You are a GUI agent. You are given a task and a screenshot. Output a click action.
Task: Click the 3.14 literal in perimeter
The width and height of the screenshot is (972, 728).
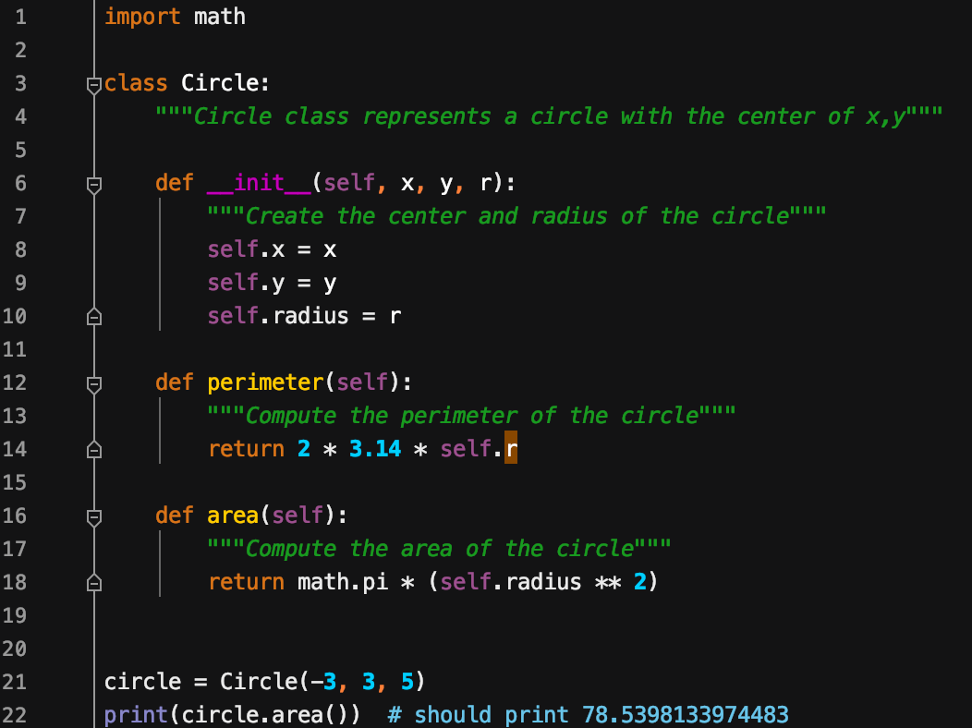[373, 449]
